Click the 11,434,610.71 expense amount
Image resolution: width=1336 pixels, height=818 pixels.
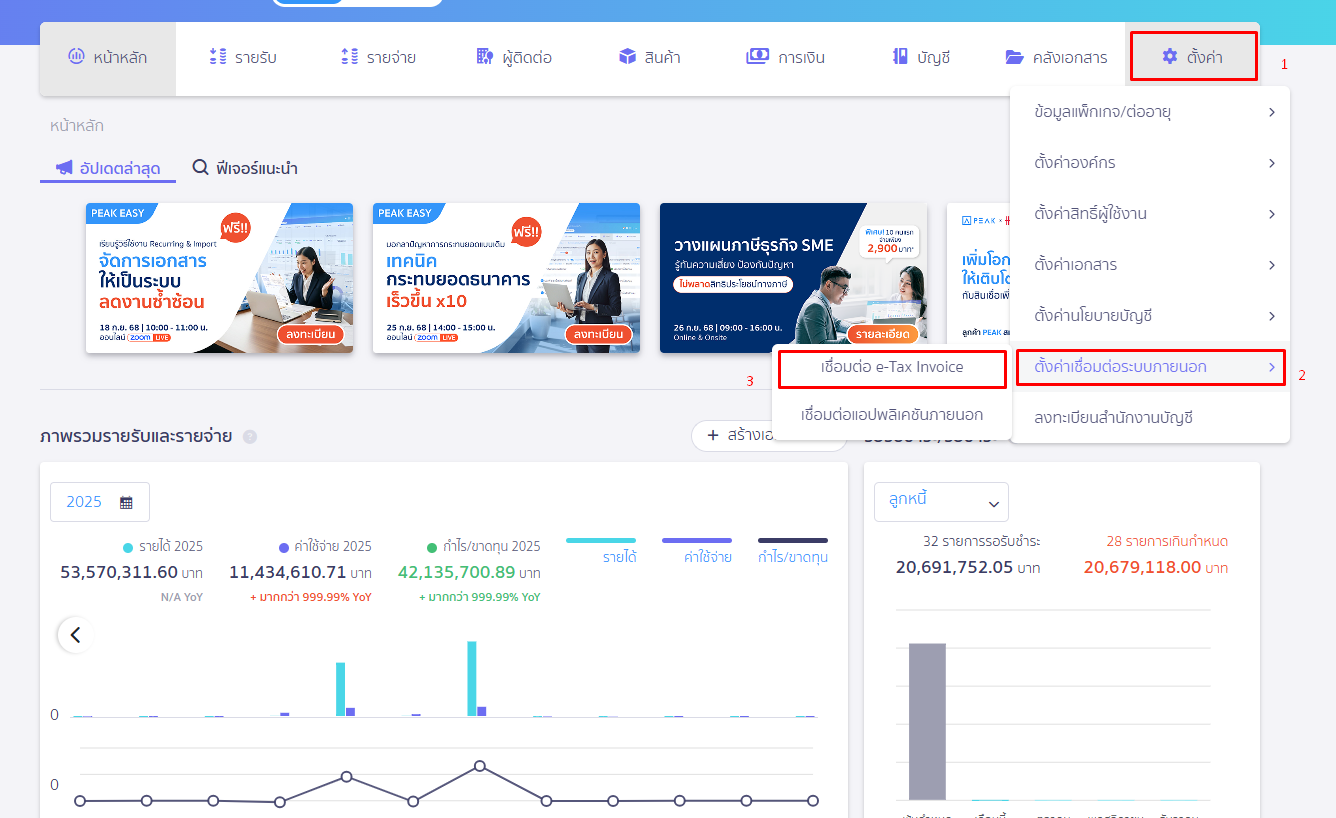287,572
